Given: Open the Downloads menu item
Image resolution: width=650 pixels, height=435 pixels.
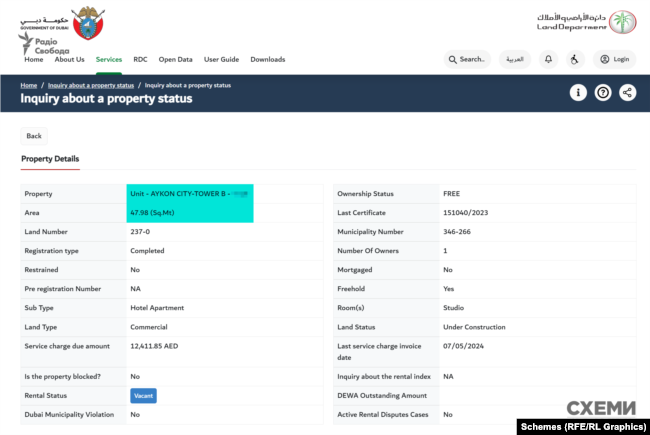Looking at the screenshot, I should coord(267,59).
